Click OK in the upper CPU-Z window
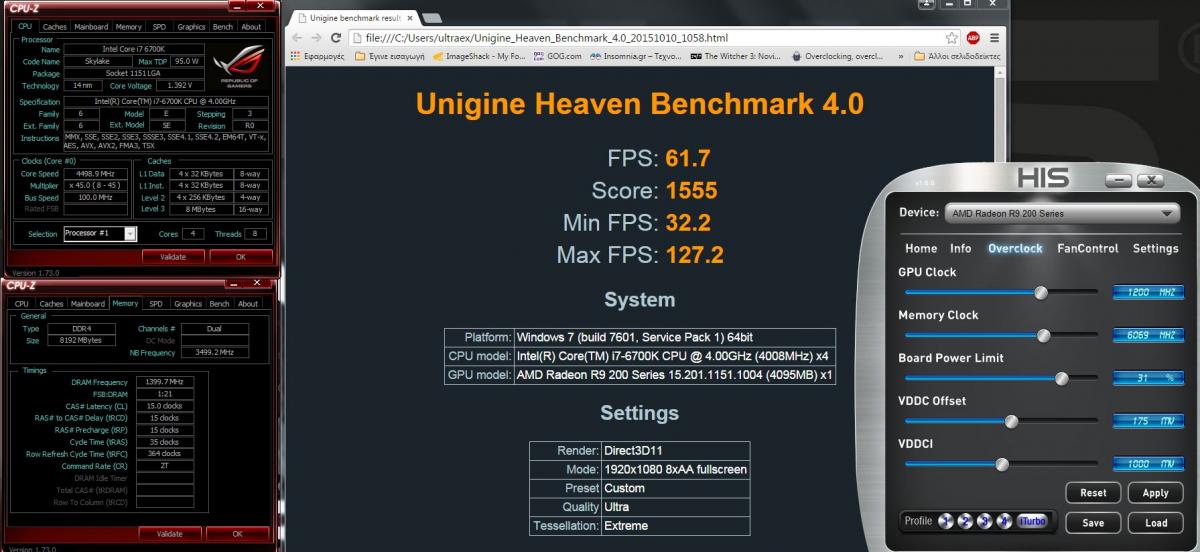The height and width of the screenshot is (552, 1200). pyautogui.click(x=240, y=256)
